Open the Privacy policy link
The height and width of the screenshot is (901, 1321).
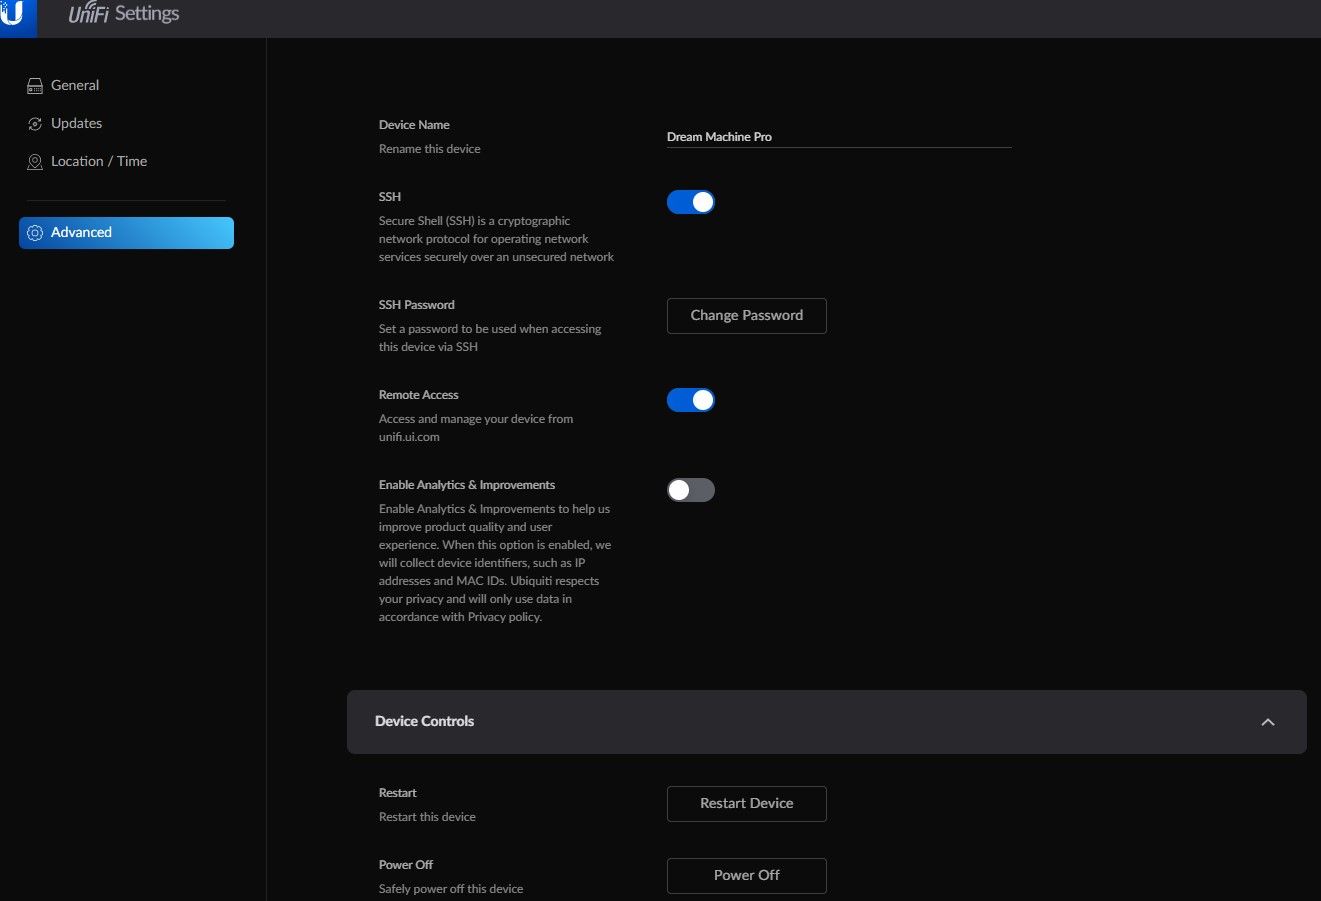coord(504,617)
